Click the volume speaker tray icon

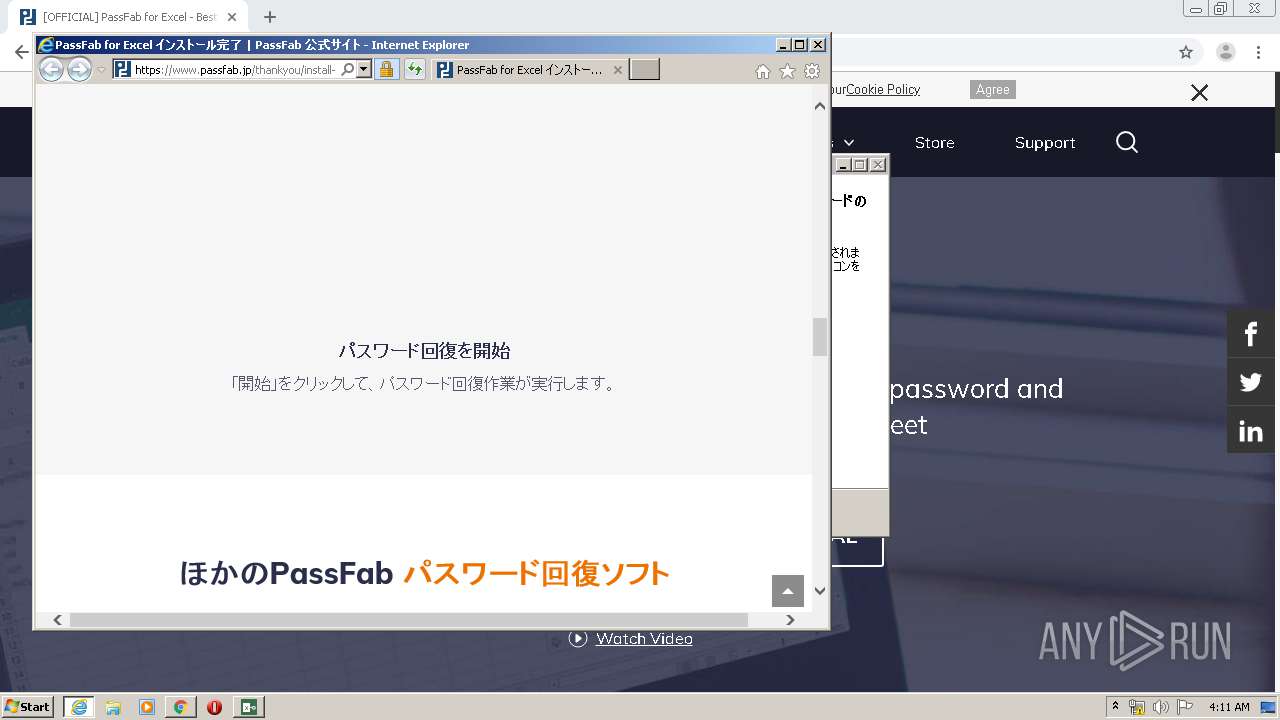click(x=1161, y=707)
